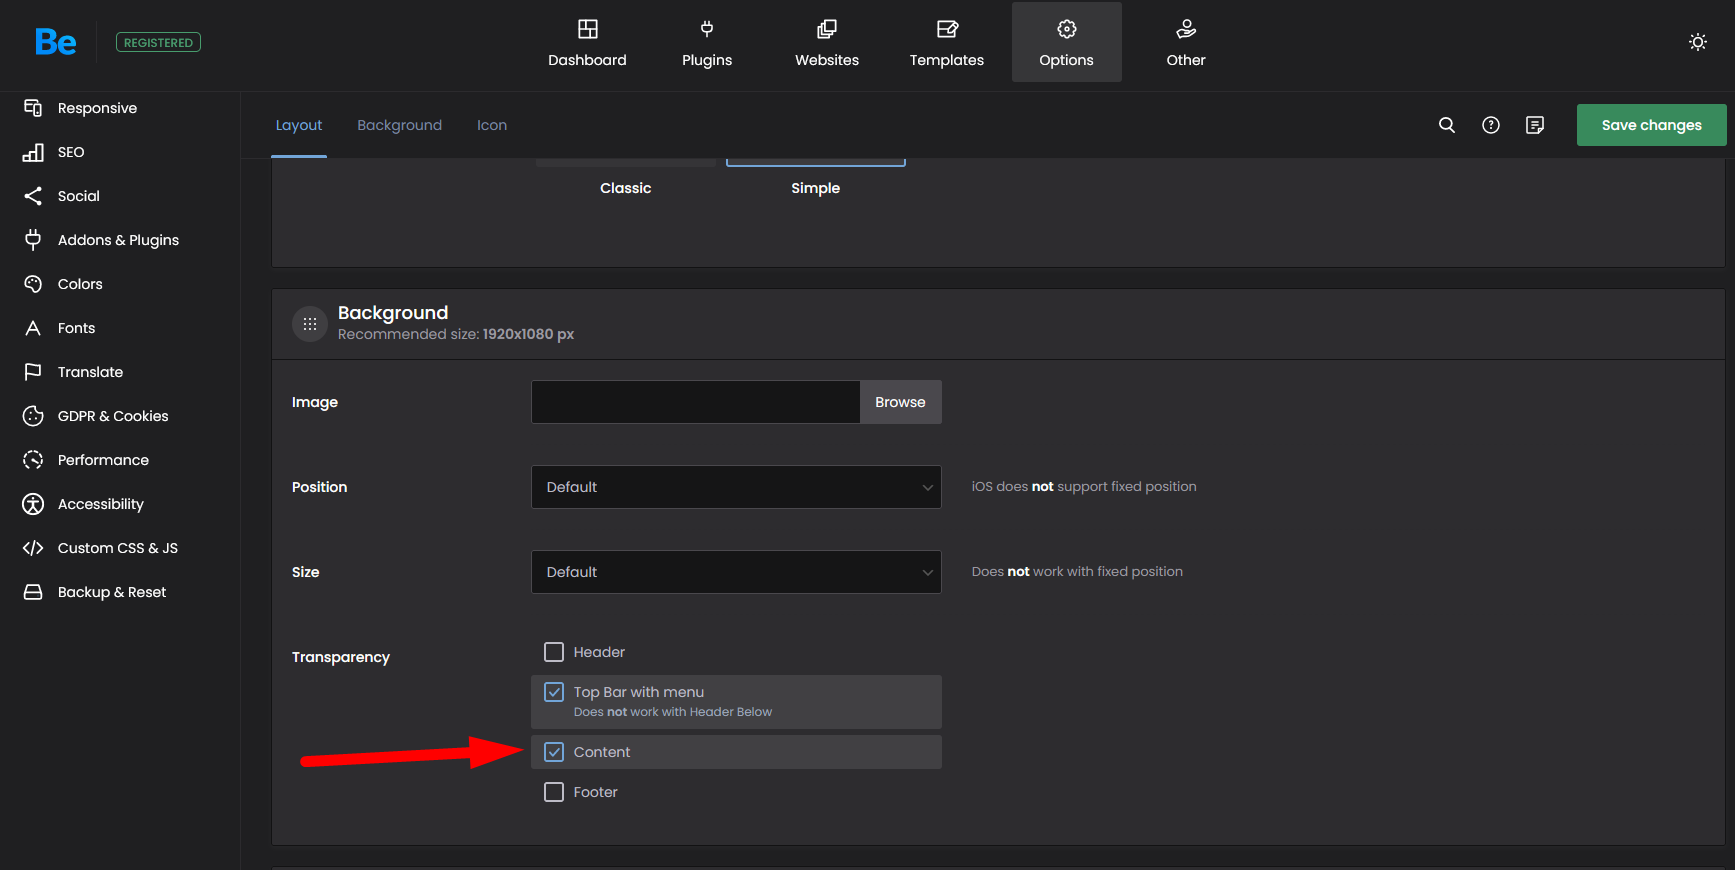Viewport: 1735px width, 870px height.
Task: Click the Plugins plug icon
Action: point(707,29)
